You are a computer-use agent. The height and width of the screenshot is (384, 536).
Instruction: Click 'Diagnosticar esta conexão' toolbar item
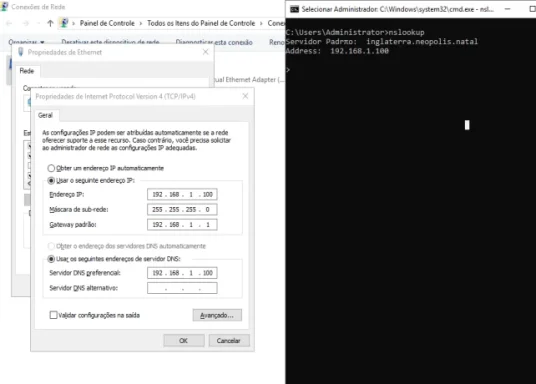(x=214, y=42)
